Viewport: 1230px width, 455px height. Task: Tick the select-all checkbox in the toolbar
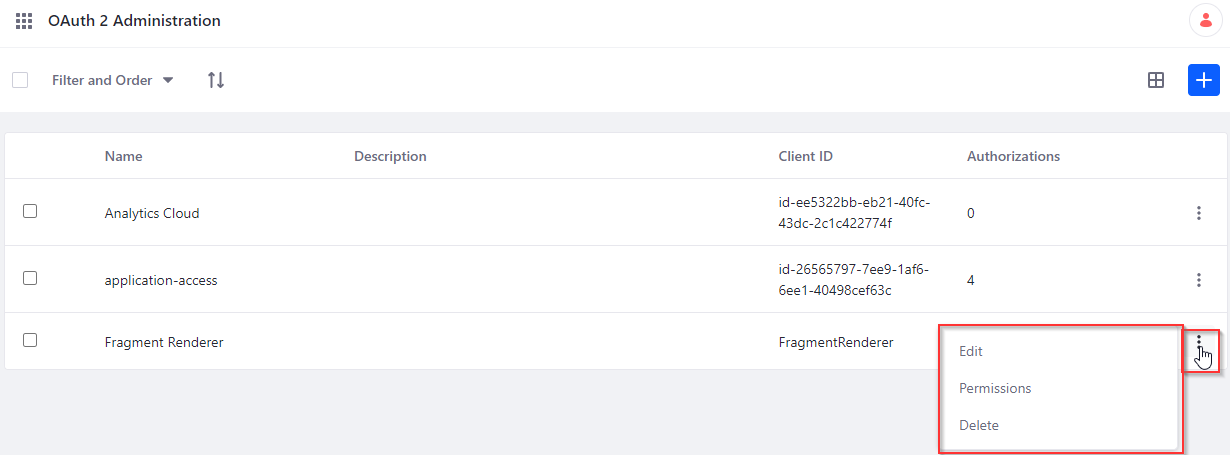(x=20, y=80)
